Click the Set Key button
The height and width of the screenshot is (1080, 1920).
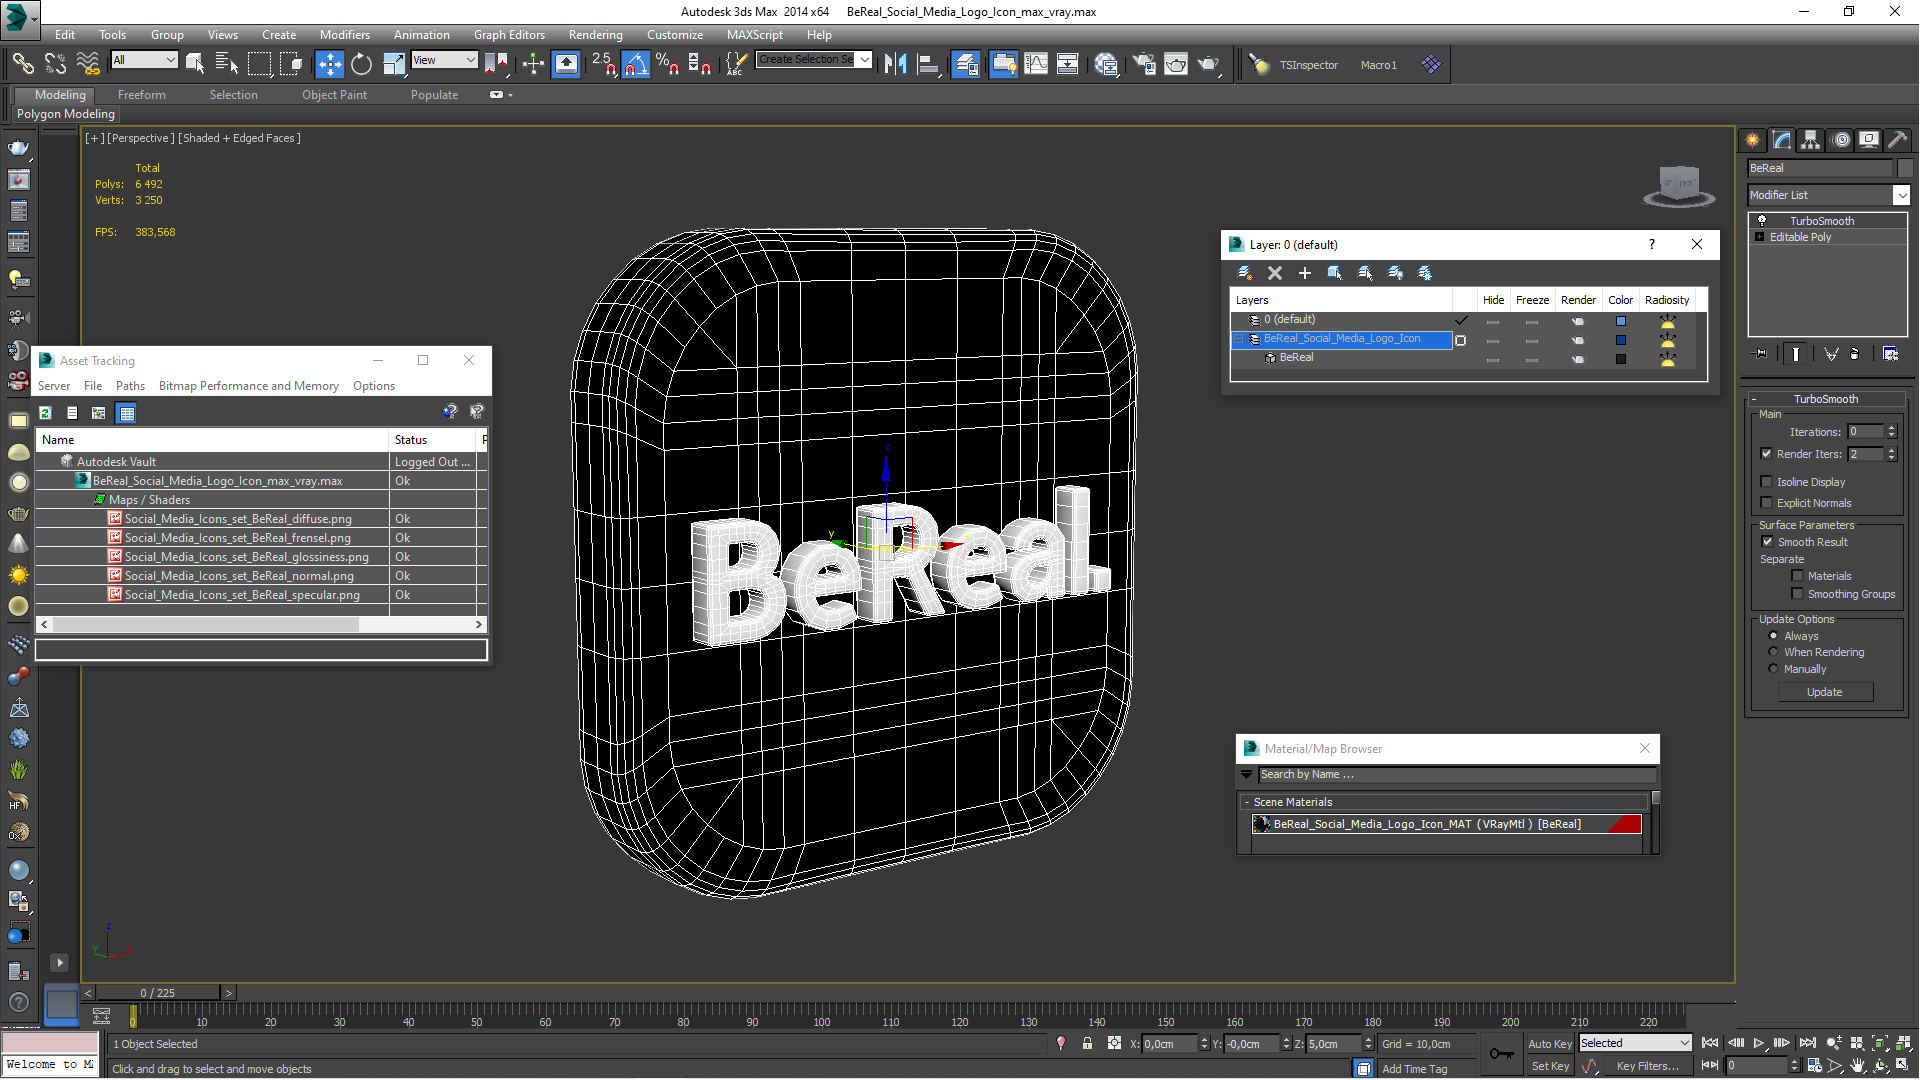[x=1550, y=1066]
